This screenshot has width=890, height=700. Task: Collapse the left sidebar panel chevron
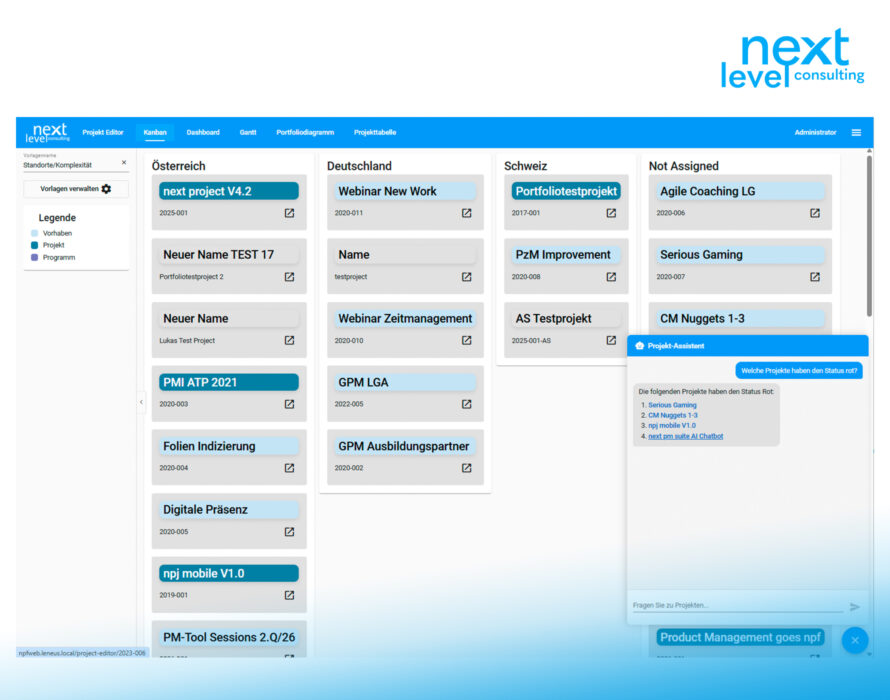point(141,402)
